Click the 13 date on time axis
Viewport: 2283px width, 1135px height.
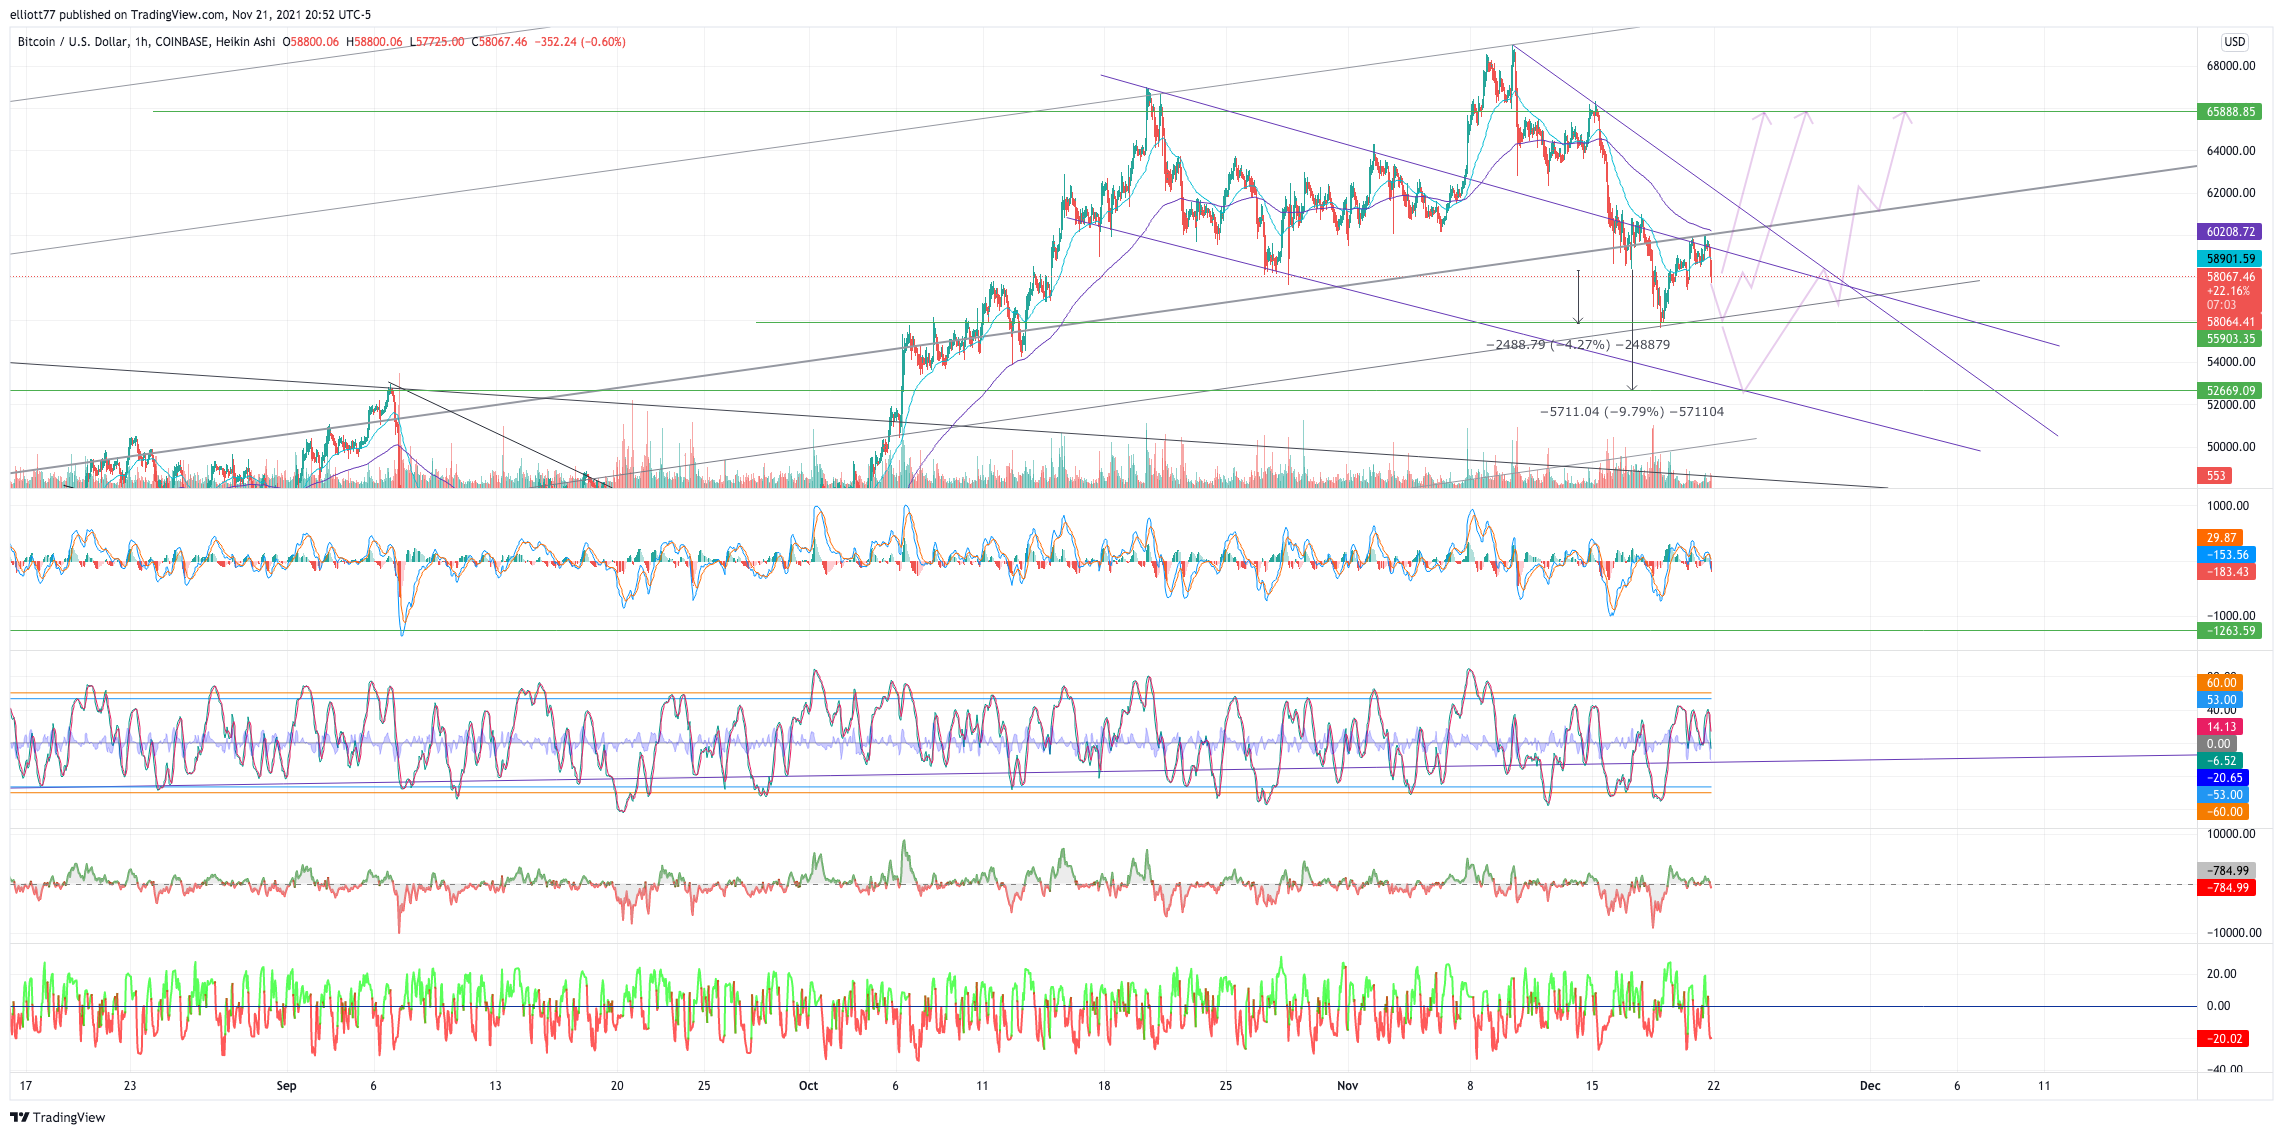point(495,1086)
